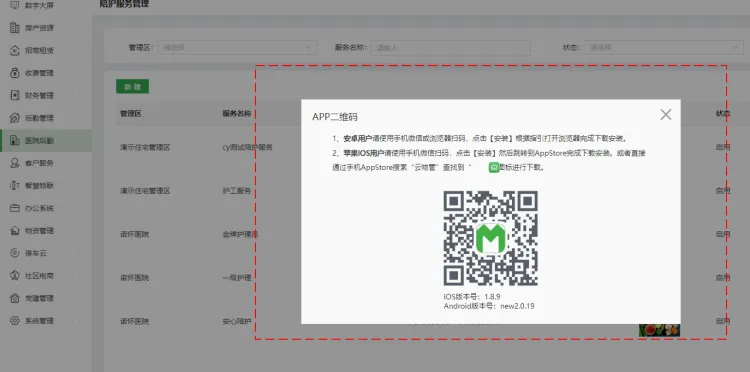Open the 智慧物联 sidebar icon
Viewport: 750px width, 372px height.
15,186
